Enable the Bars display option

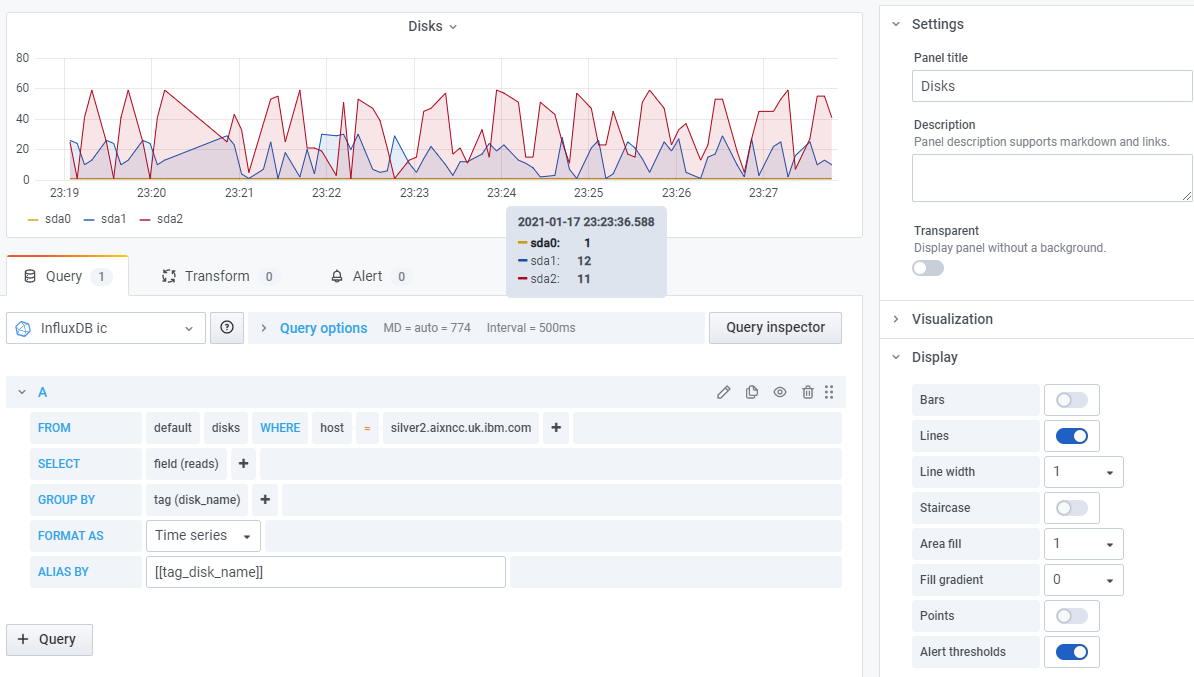click(1071, 399)
